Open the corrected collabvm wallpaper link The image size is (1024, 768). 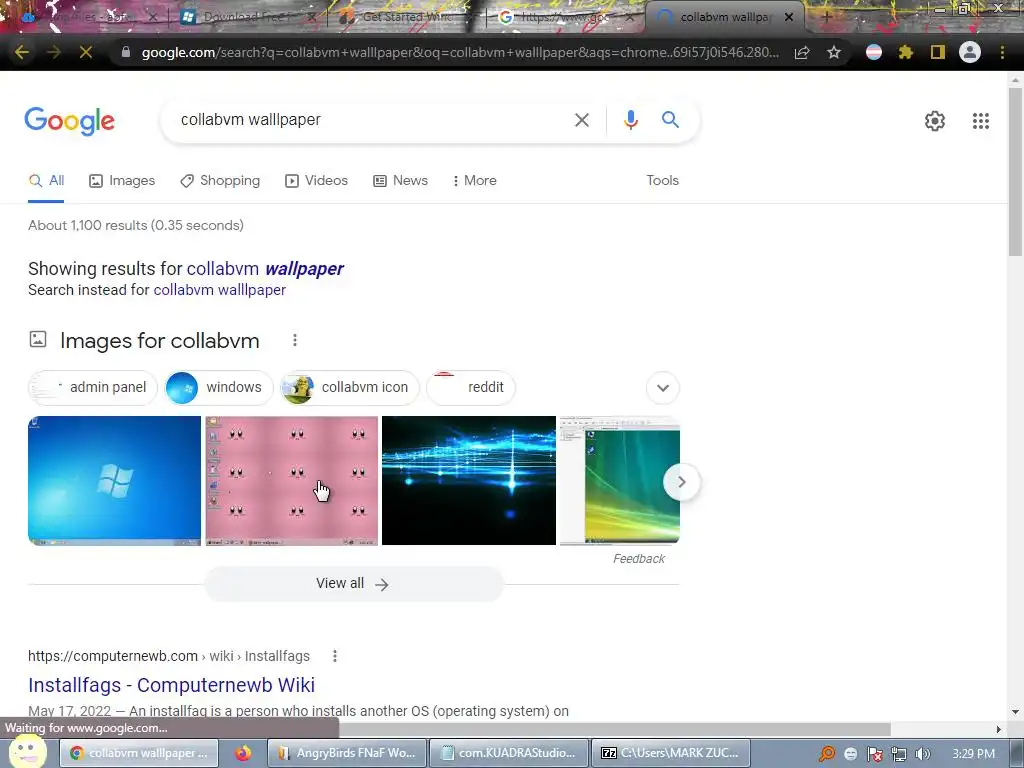(x=265, y=268)
